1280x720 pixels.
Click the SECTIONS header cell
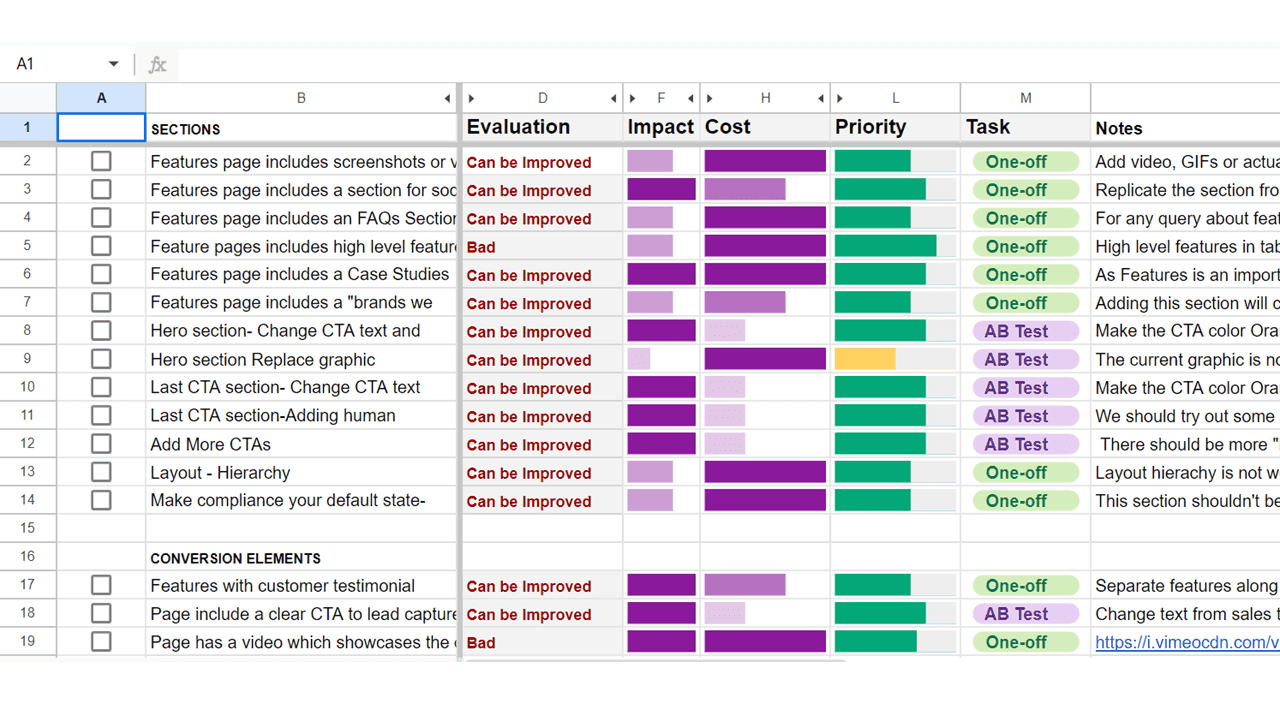pyautogui.click(x=300, y=128)
